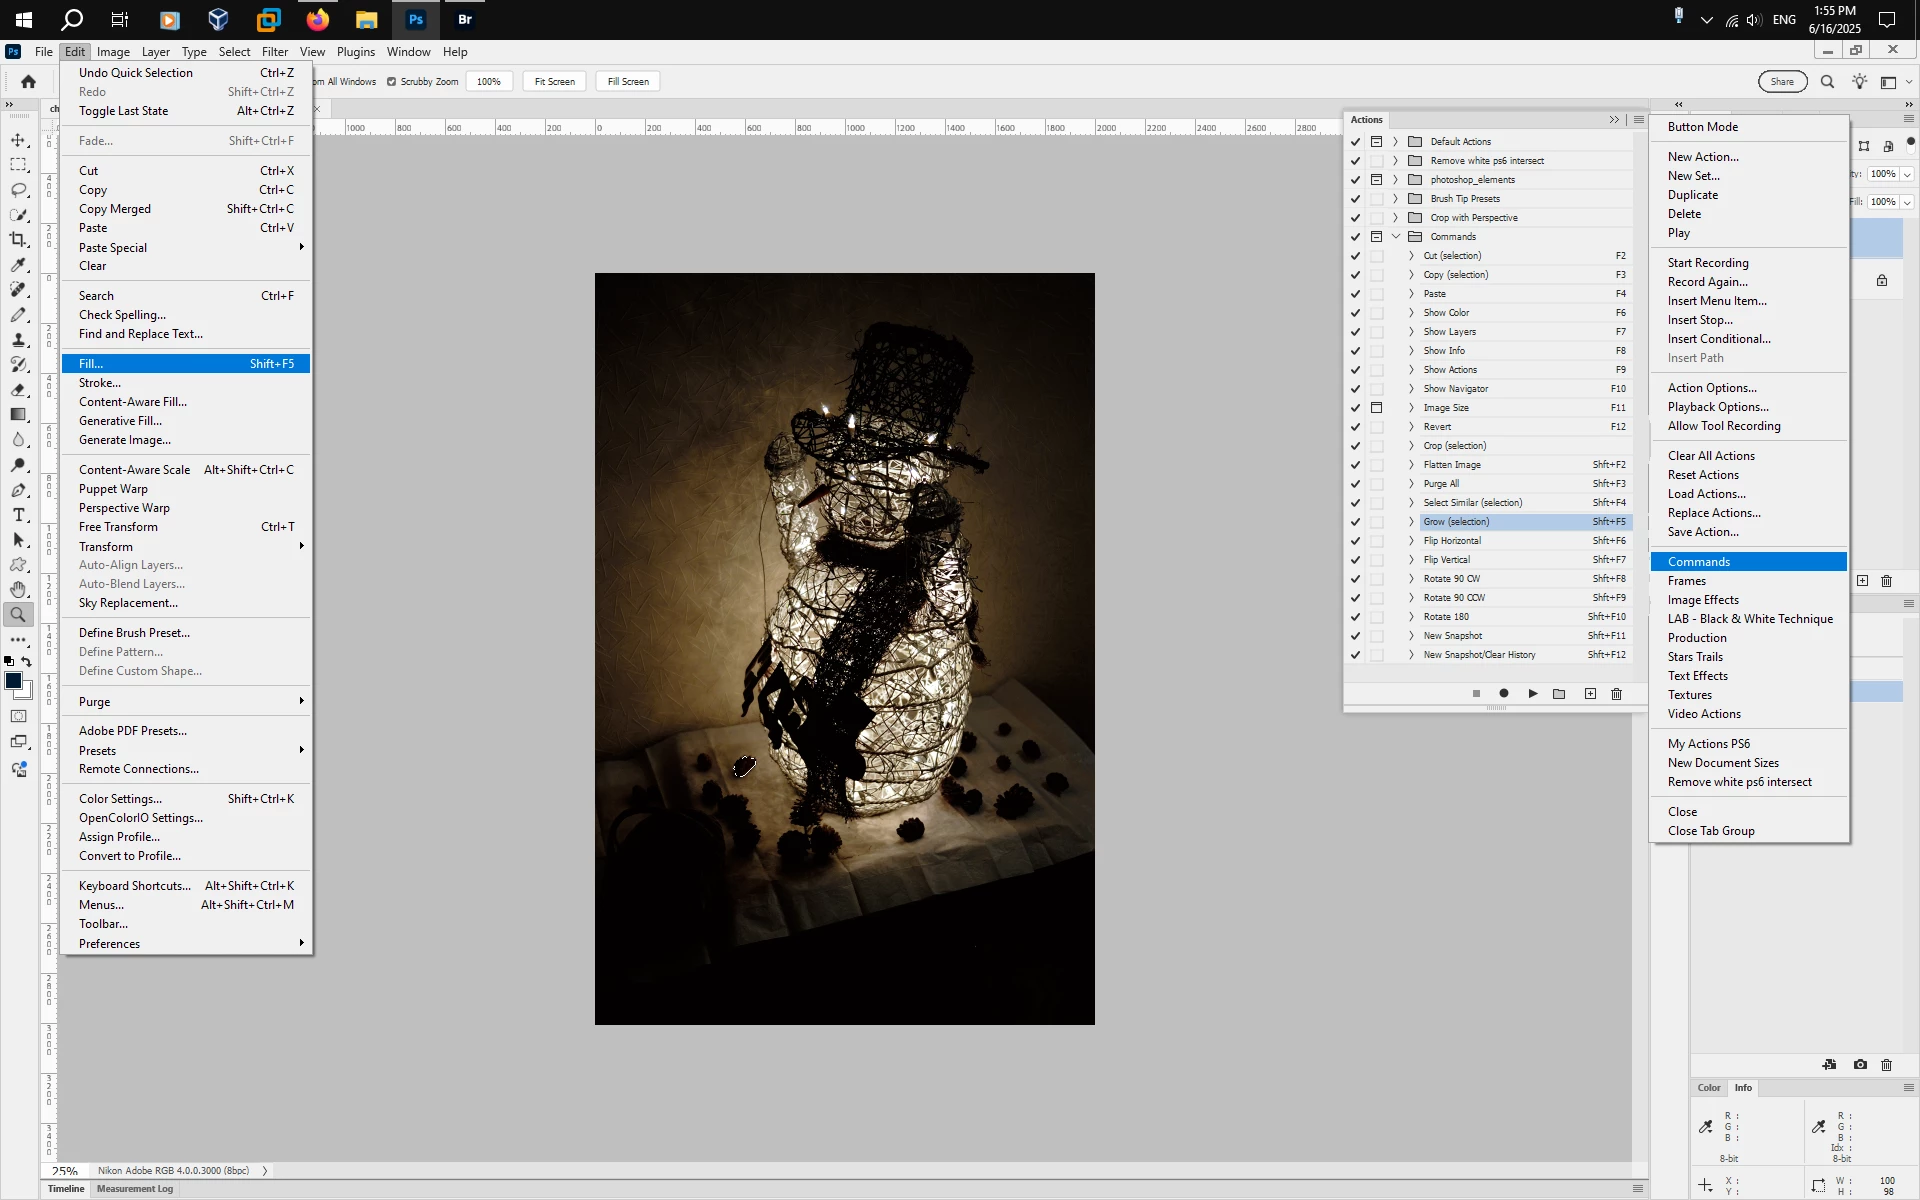Toggle the checkmark for Flip Horizontal action
This screenshot has width=1920, height=1200.
(1355, 541)
